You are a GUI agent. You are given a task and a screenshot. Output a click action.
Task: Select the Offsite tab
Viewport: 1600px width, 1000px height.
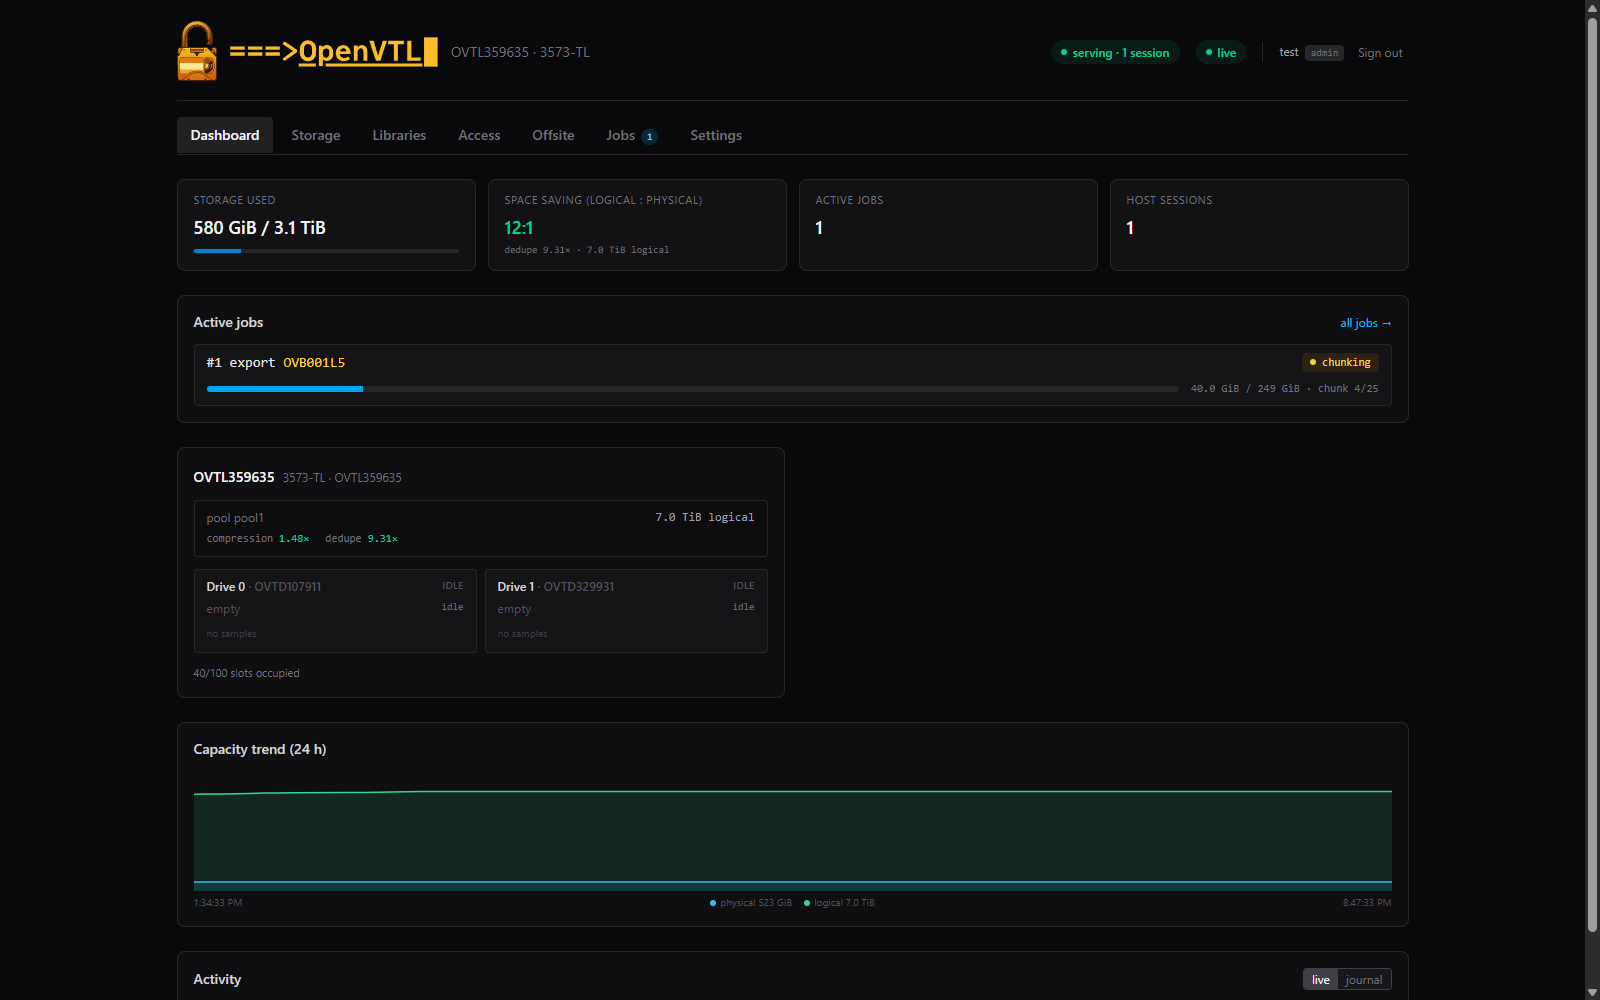pos(553,135)
